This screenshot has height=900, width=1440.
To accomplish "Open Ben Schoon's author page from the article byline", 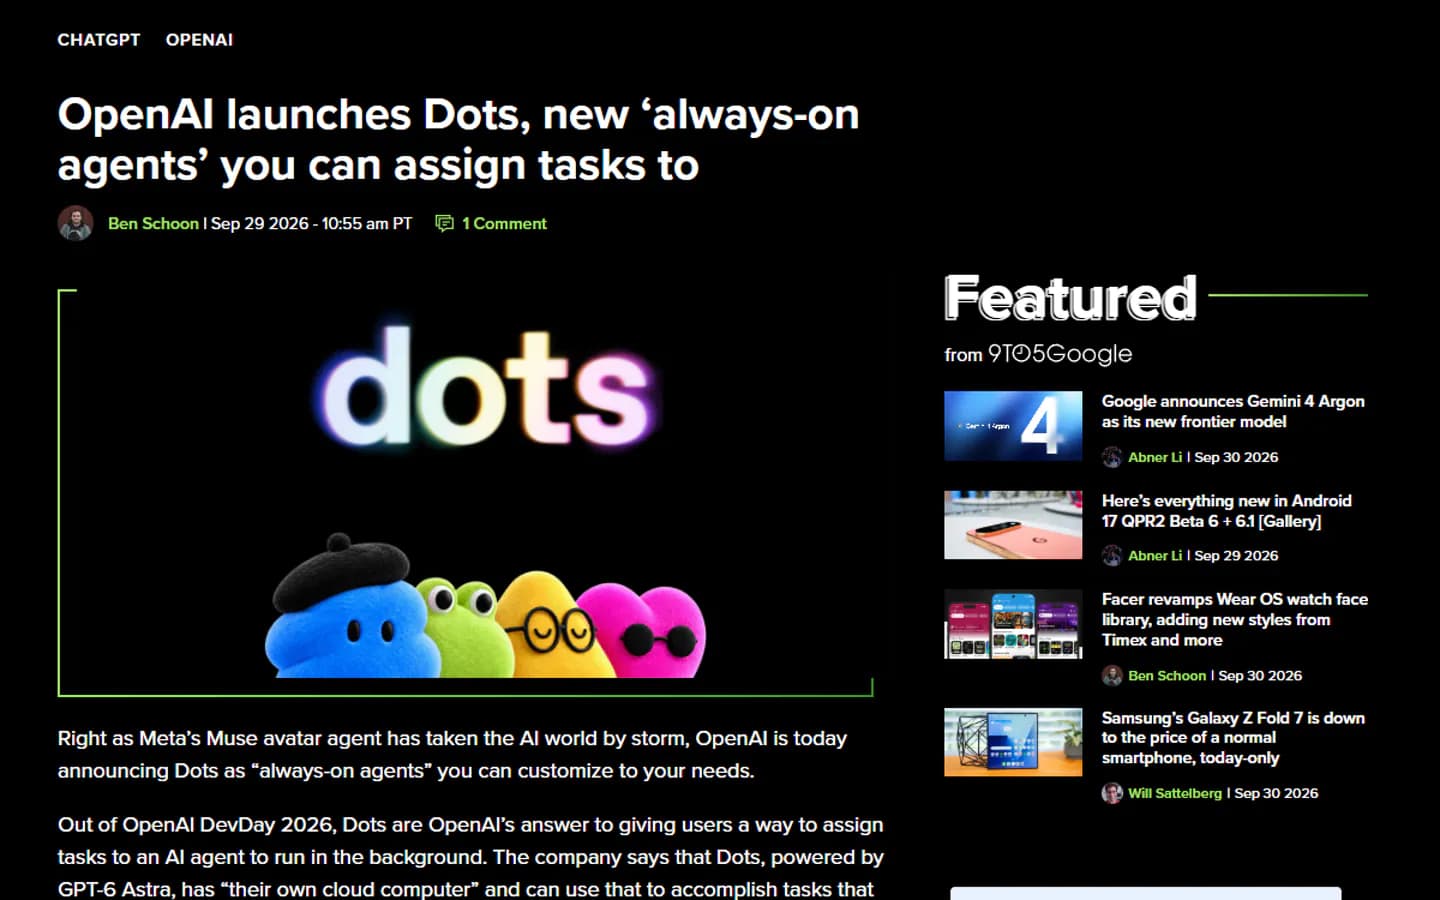I will pos(153,223).
